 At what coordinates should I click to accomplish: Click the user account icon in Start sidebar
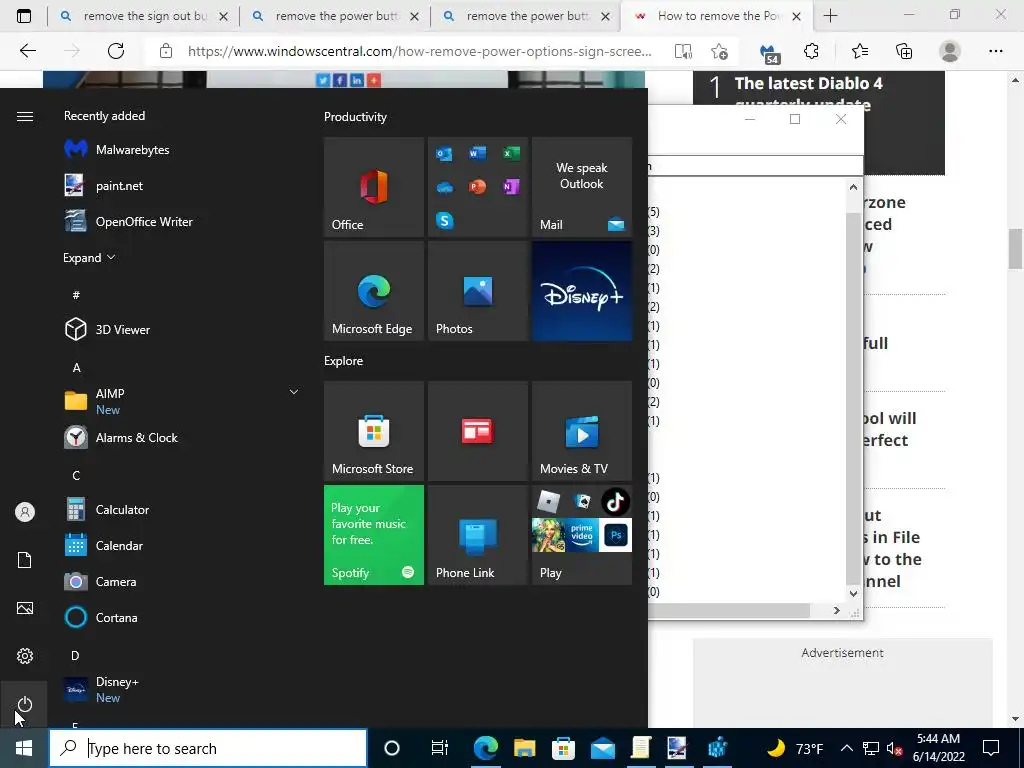[x=25, y=512]
